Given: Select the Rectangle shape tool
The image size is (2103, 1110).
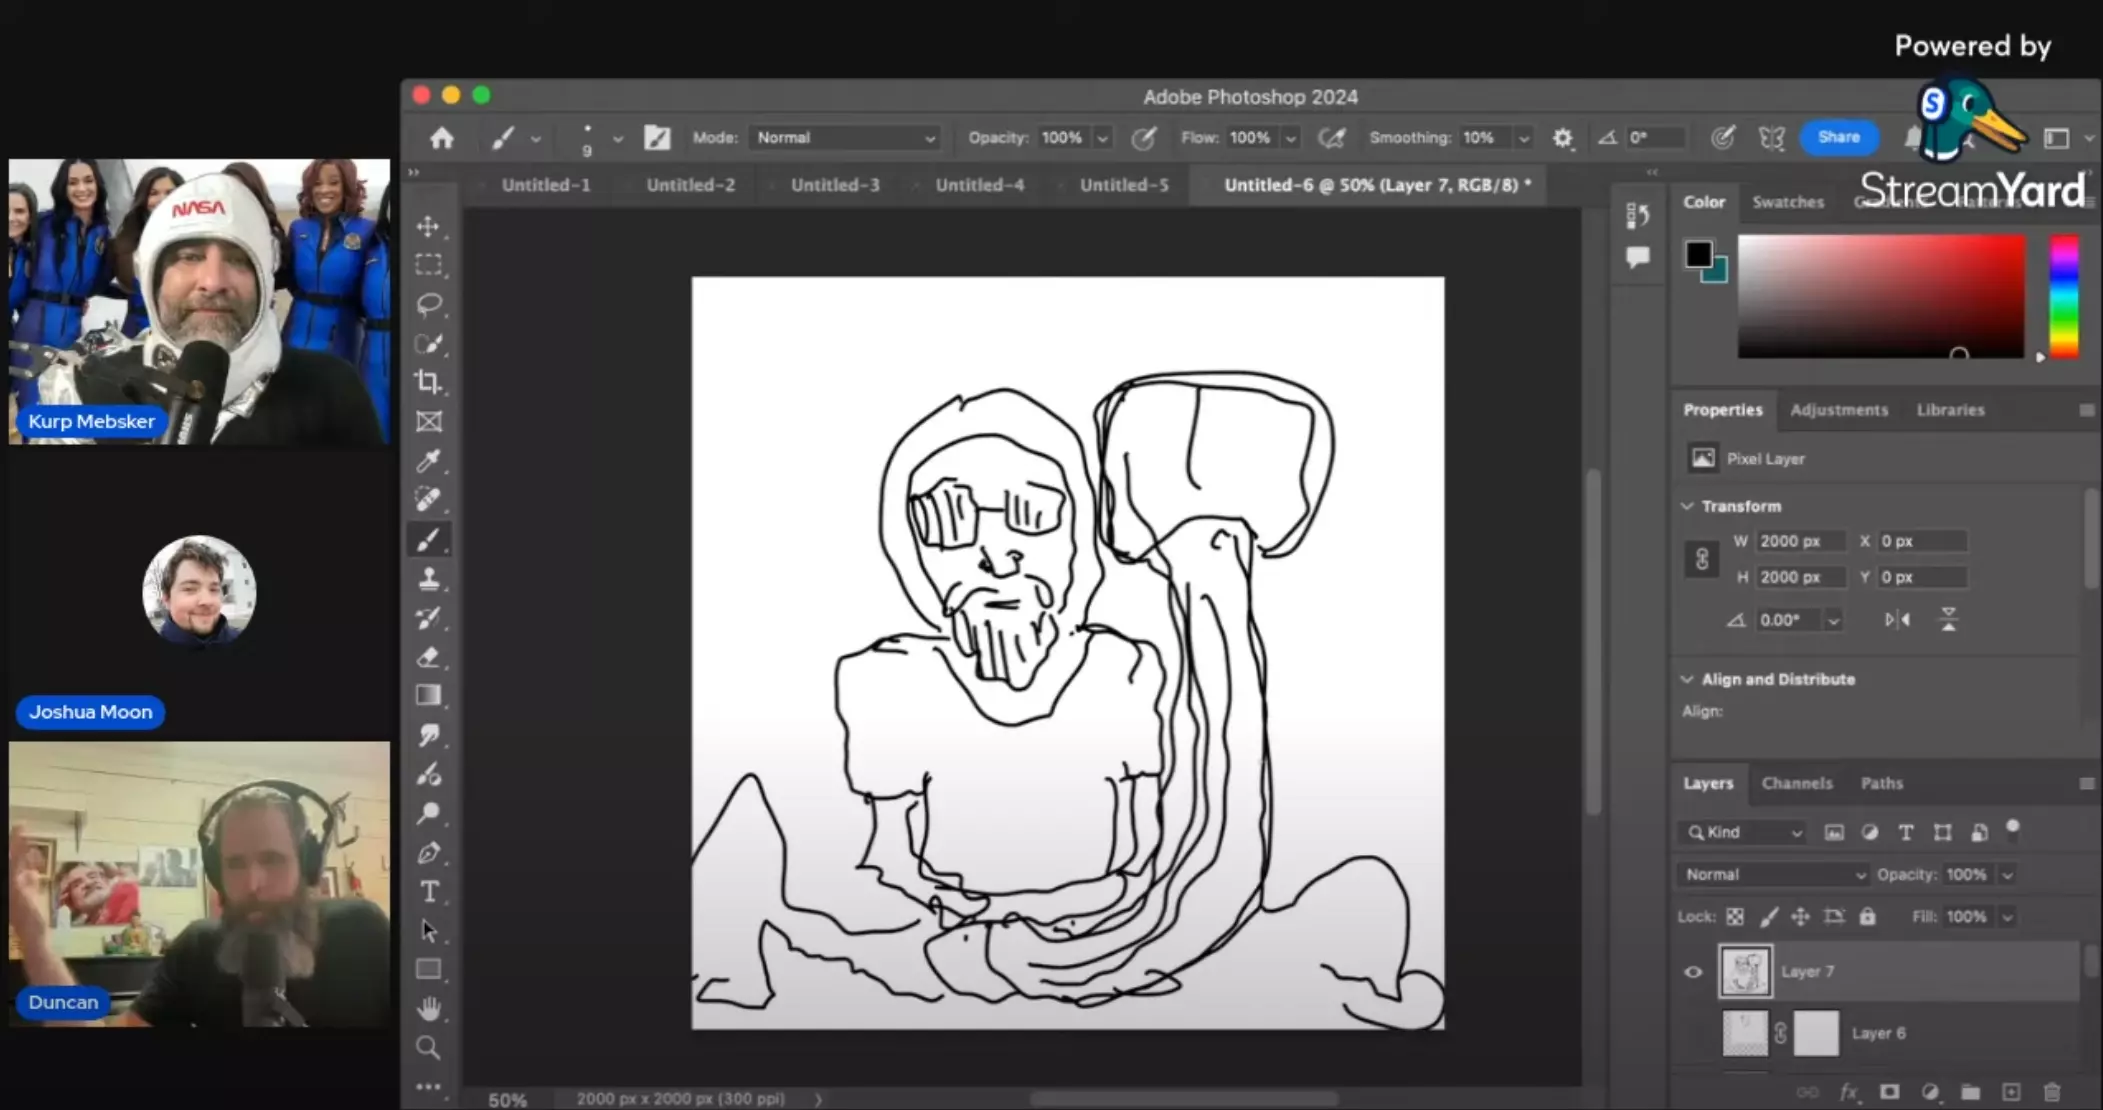Looking at the screenshot, I should 428,970.
